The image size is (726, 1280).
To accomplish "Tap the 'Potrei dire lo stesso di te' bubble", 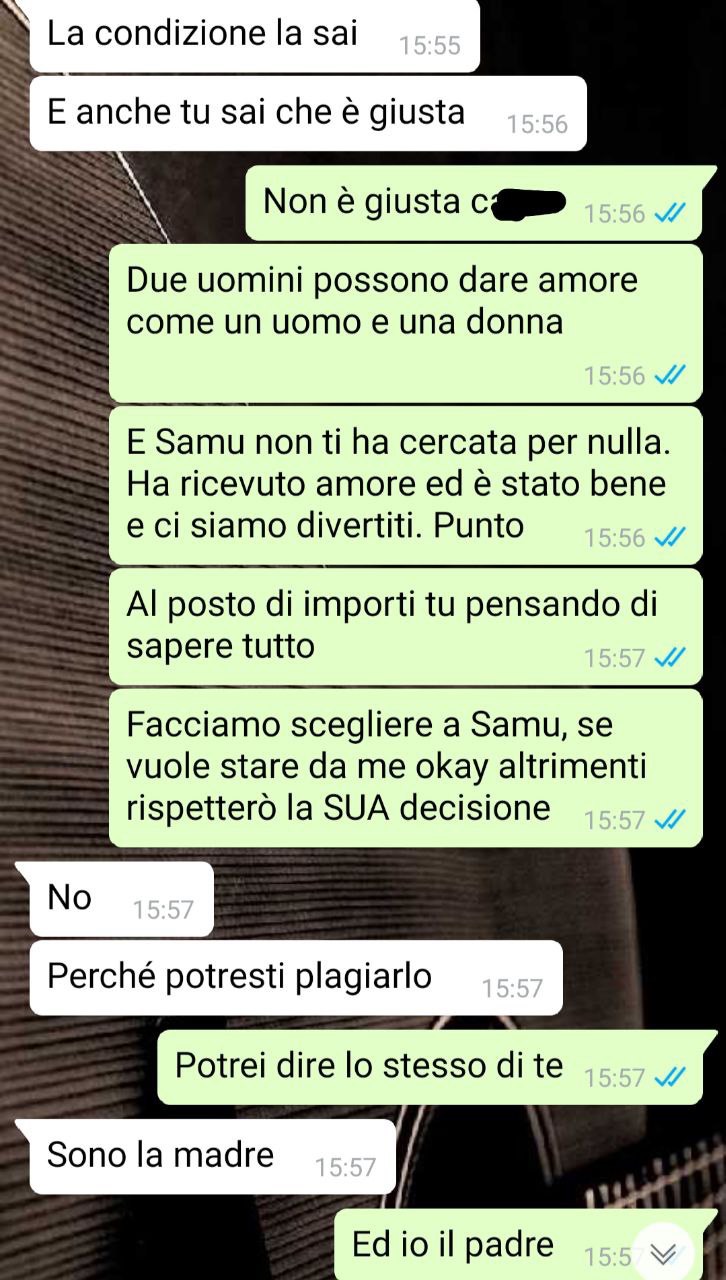I will tap(435, 1067).
